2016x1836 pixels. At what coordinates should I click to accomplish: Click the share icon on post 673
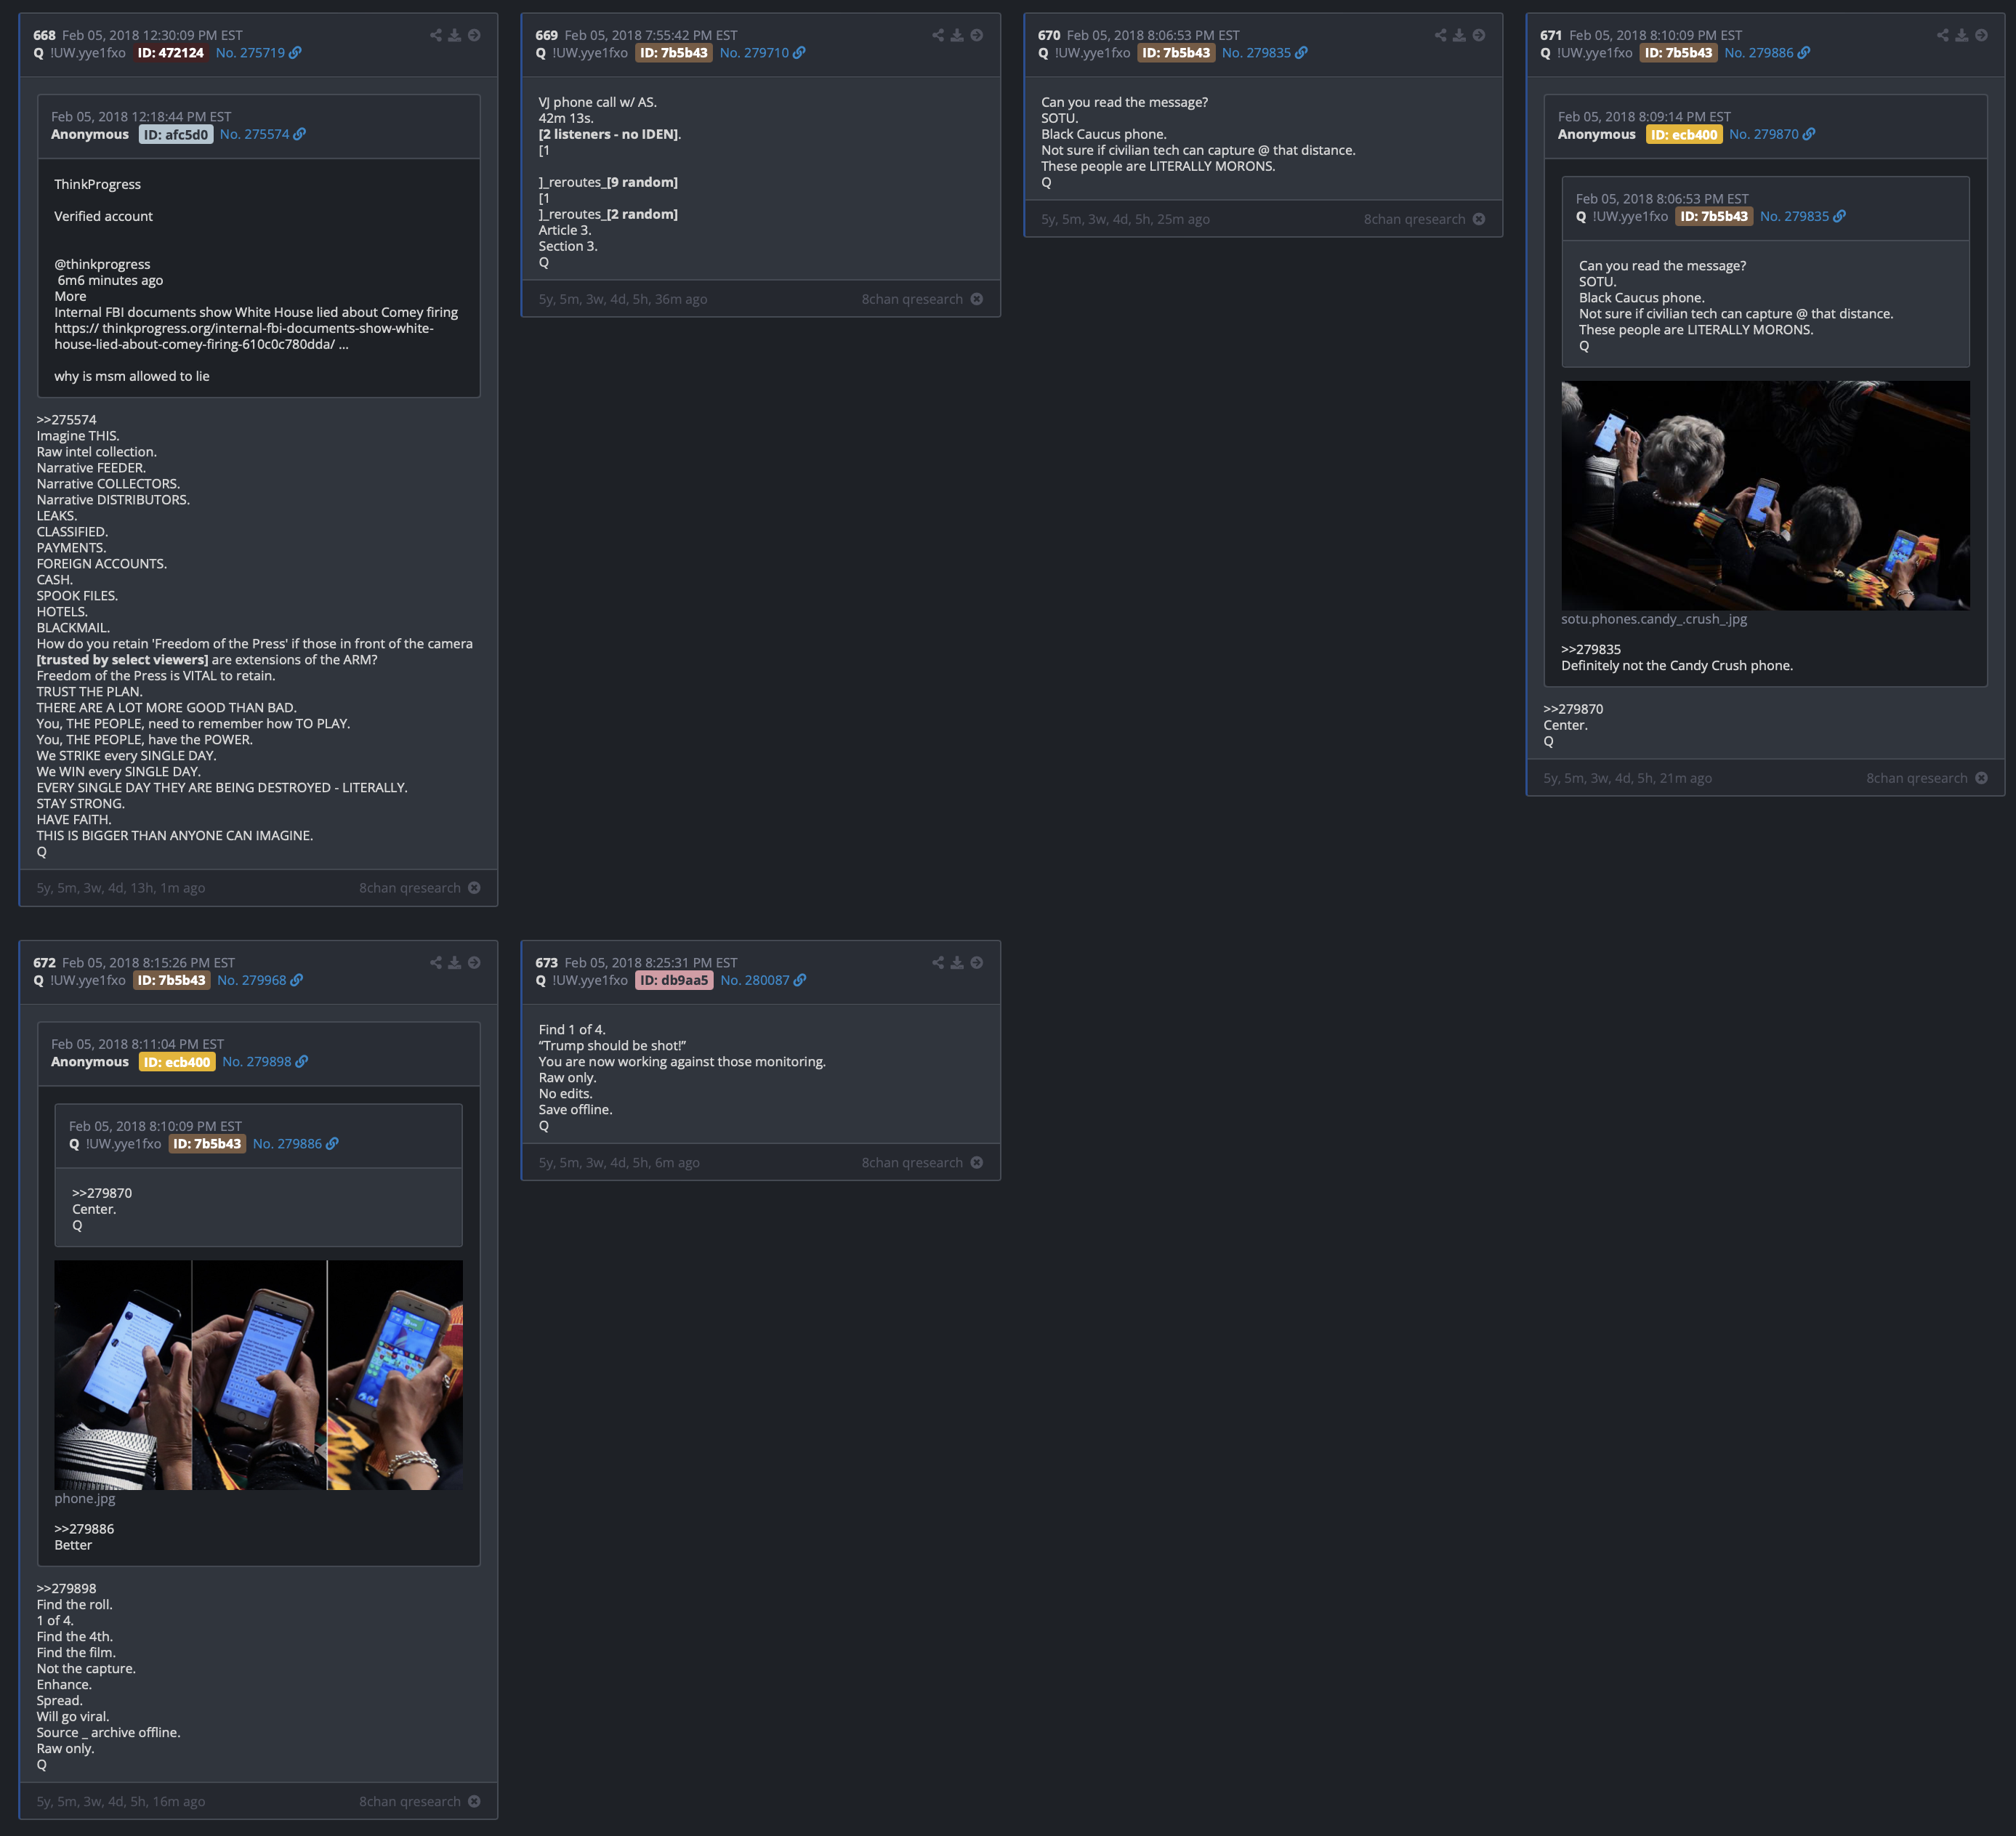tap(938, 962)
